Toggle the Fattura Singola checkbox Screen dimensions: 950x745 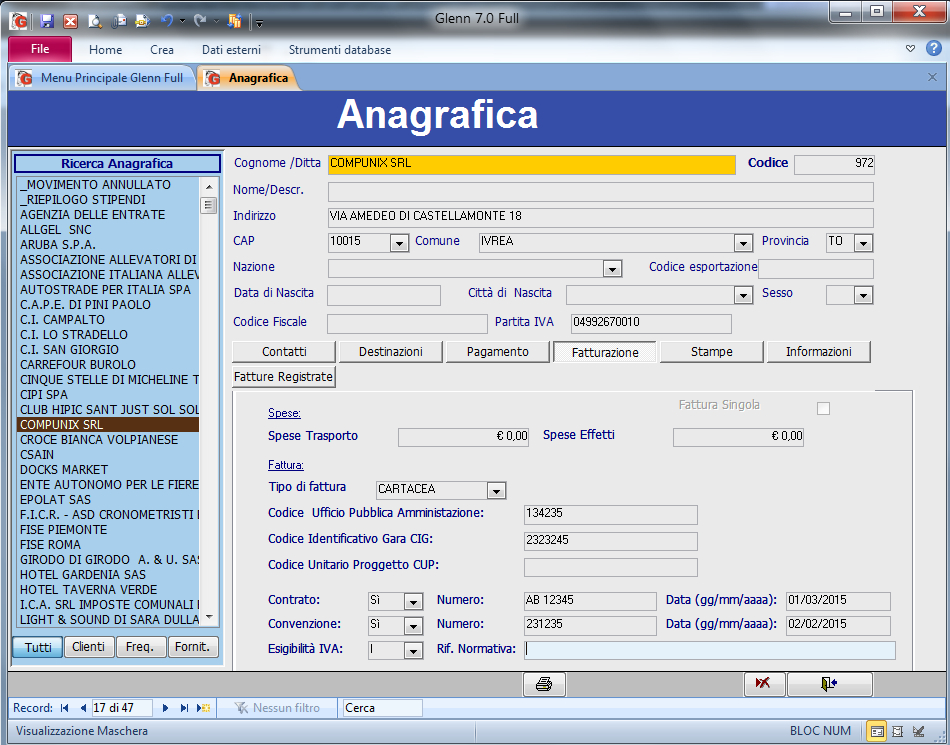click(823, 409)
